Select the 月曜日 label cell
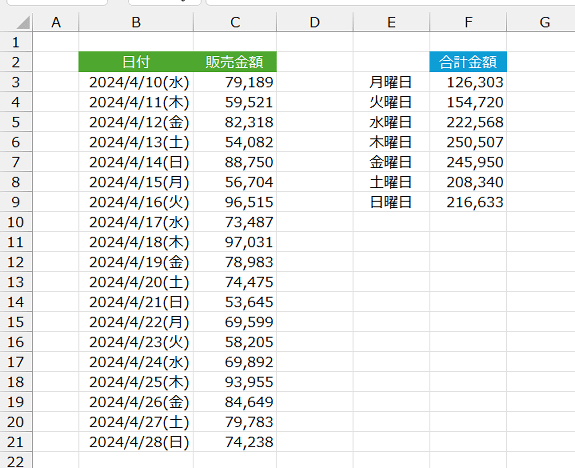 click(391, 82)
